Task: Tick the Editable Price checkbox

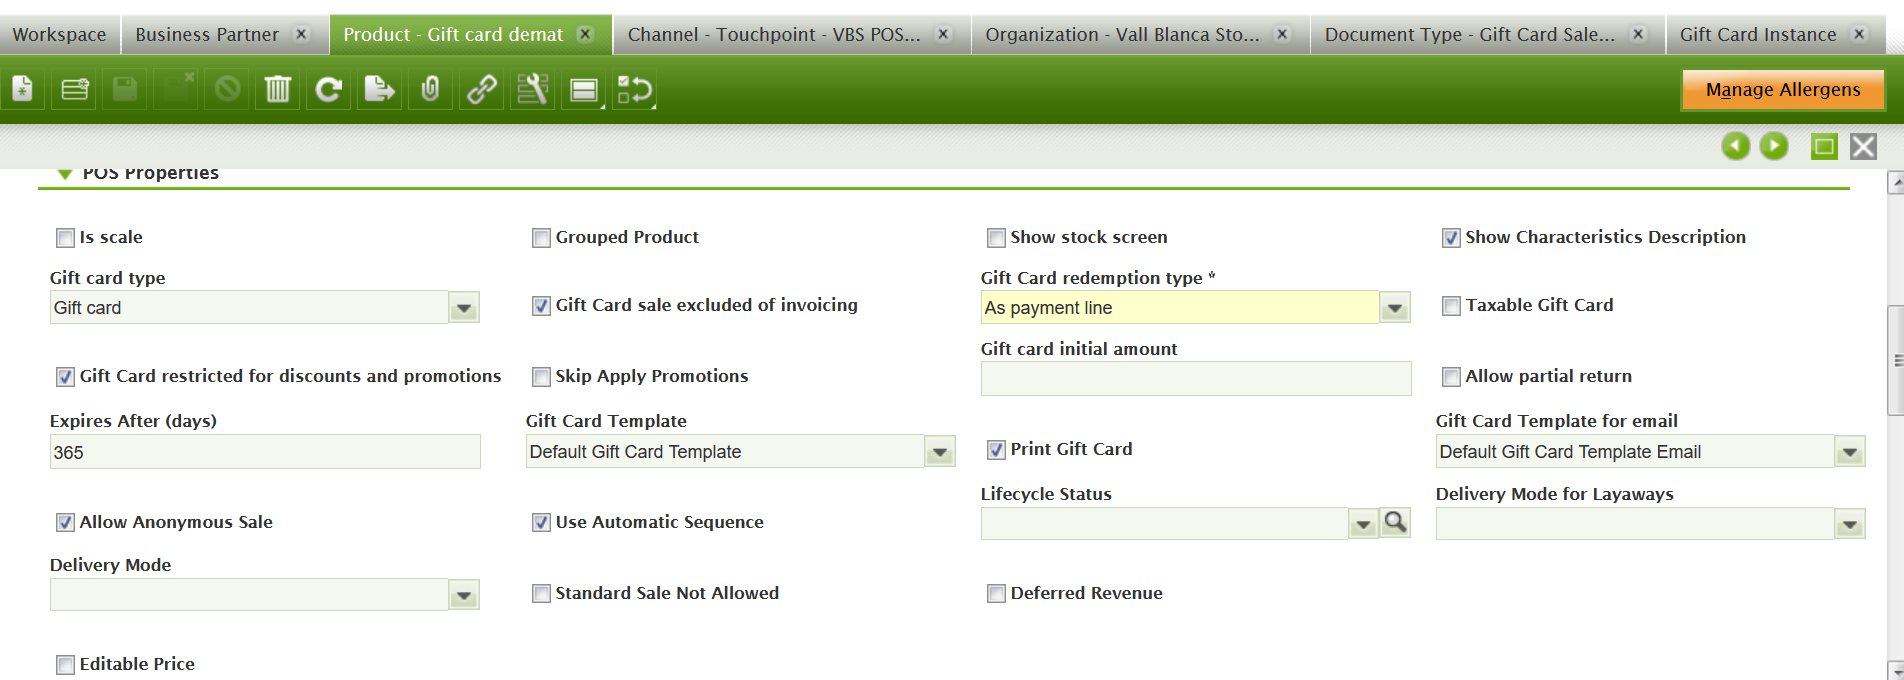Action: (x=66, y=664)
